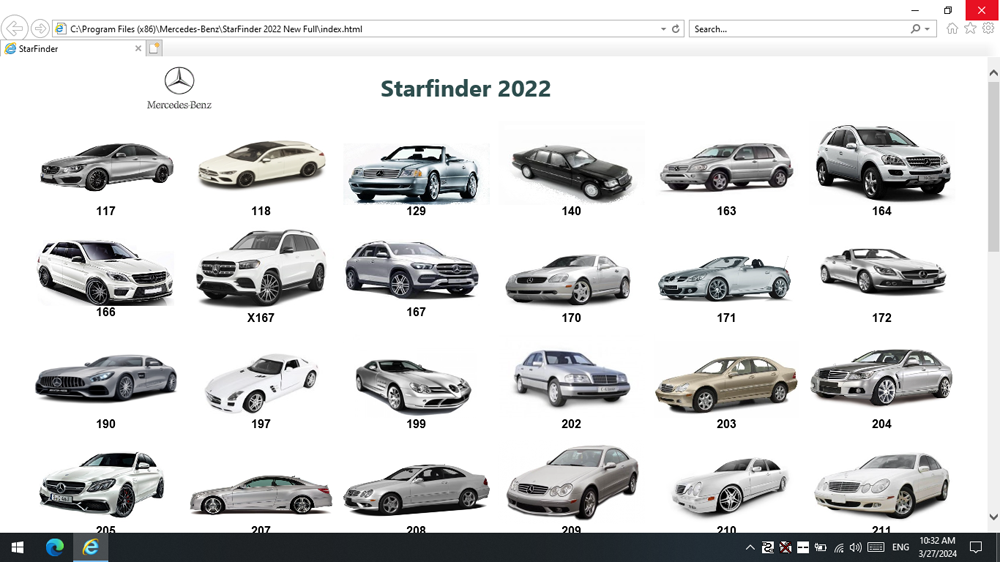Open the Windows Start menu
This screenshot has height=562, width=1000.
point(17,547)
